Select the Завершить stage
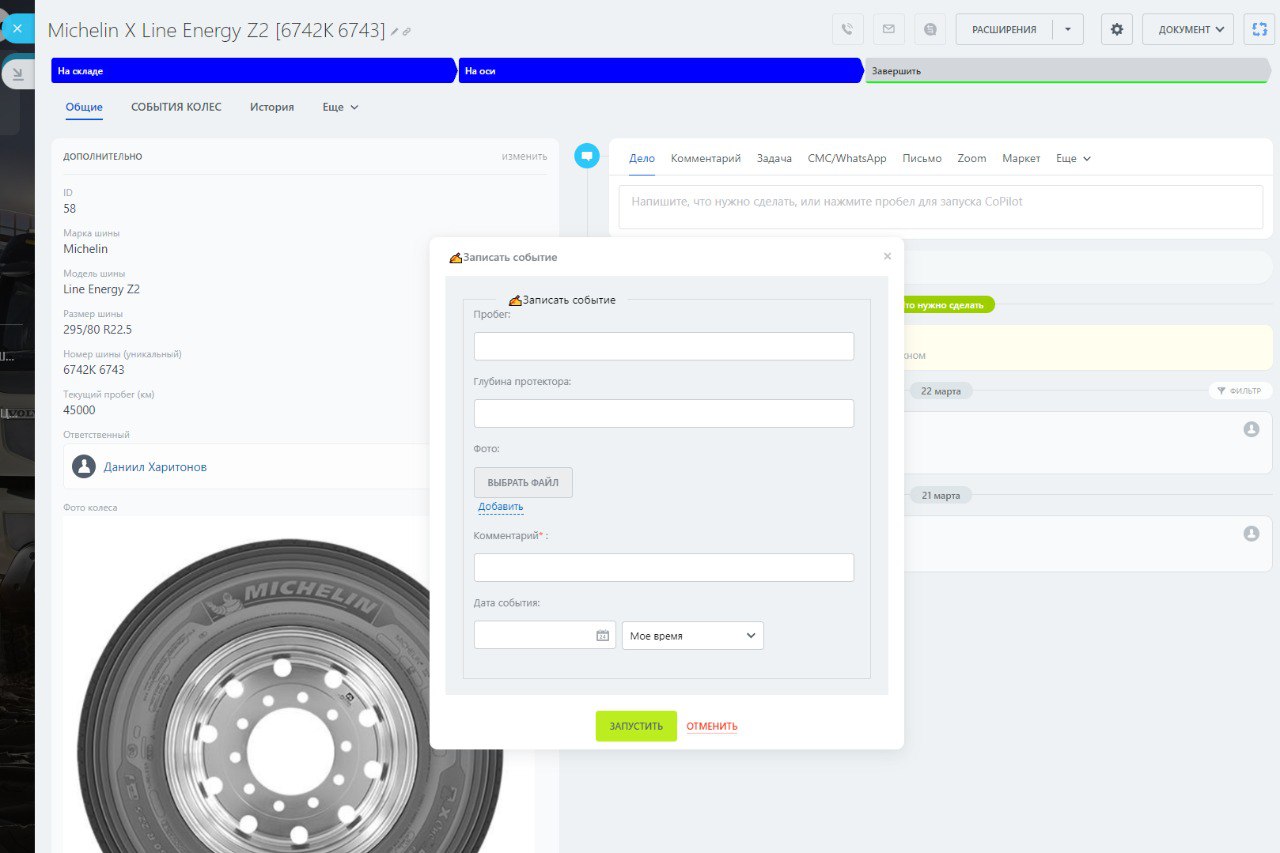The height and width of the screenshot is (853, 1280). [1068, 71]
